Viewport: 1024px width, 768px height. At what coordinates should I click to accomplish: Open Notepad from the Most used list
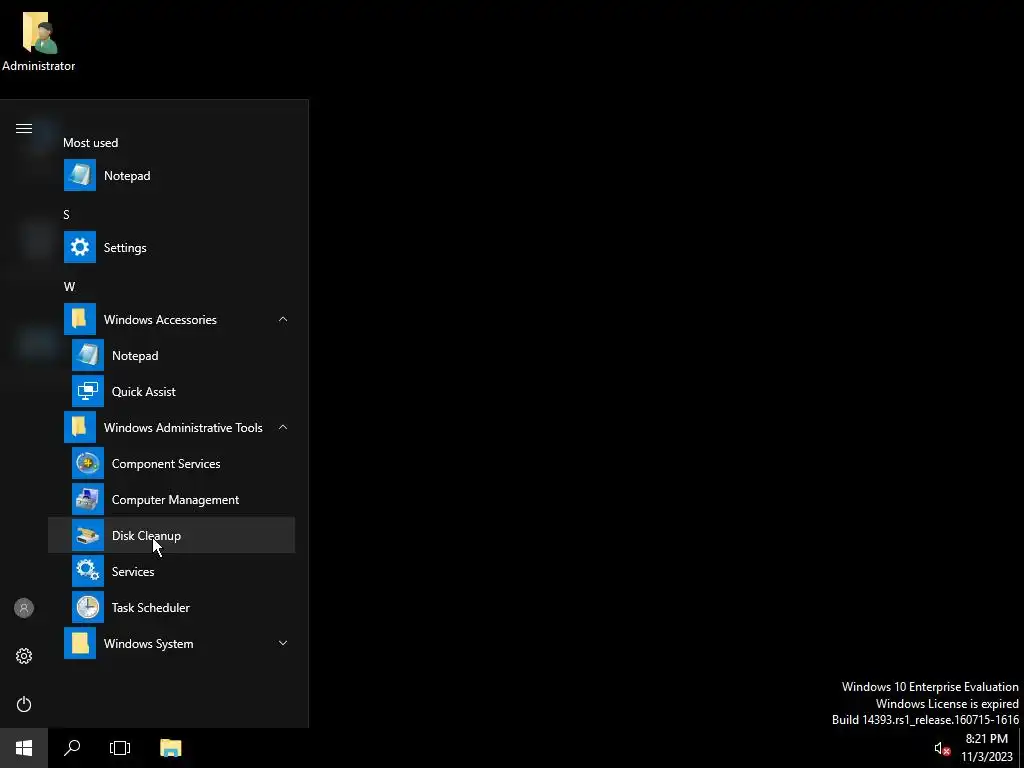point(171,175)
